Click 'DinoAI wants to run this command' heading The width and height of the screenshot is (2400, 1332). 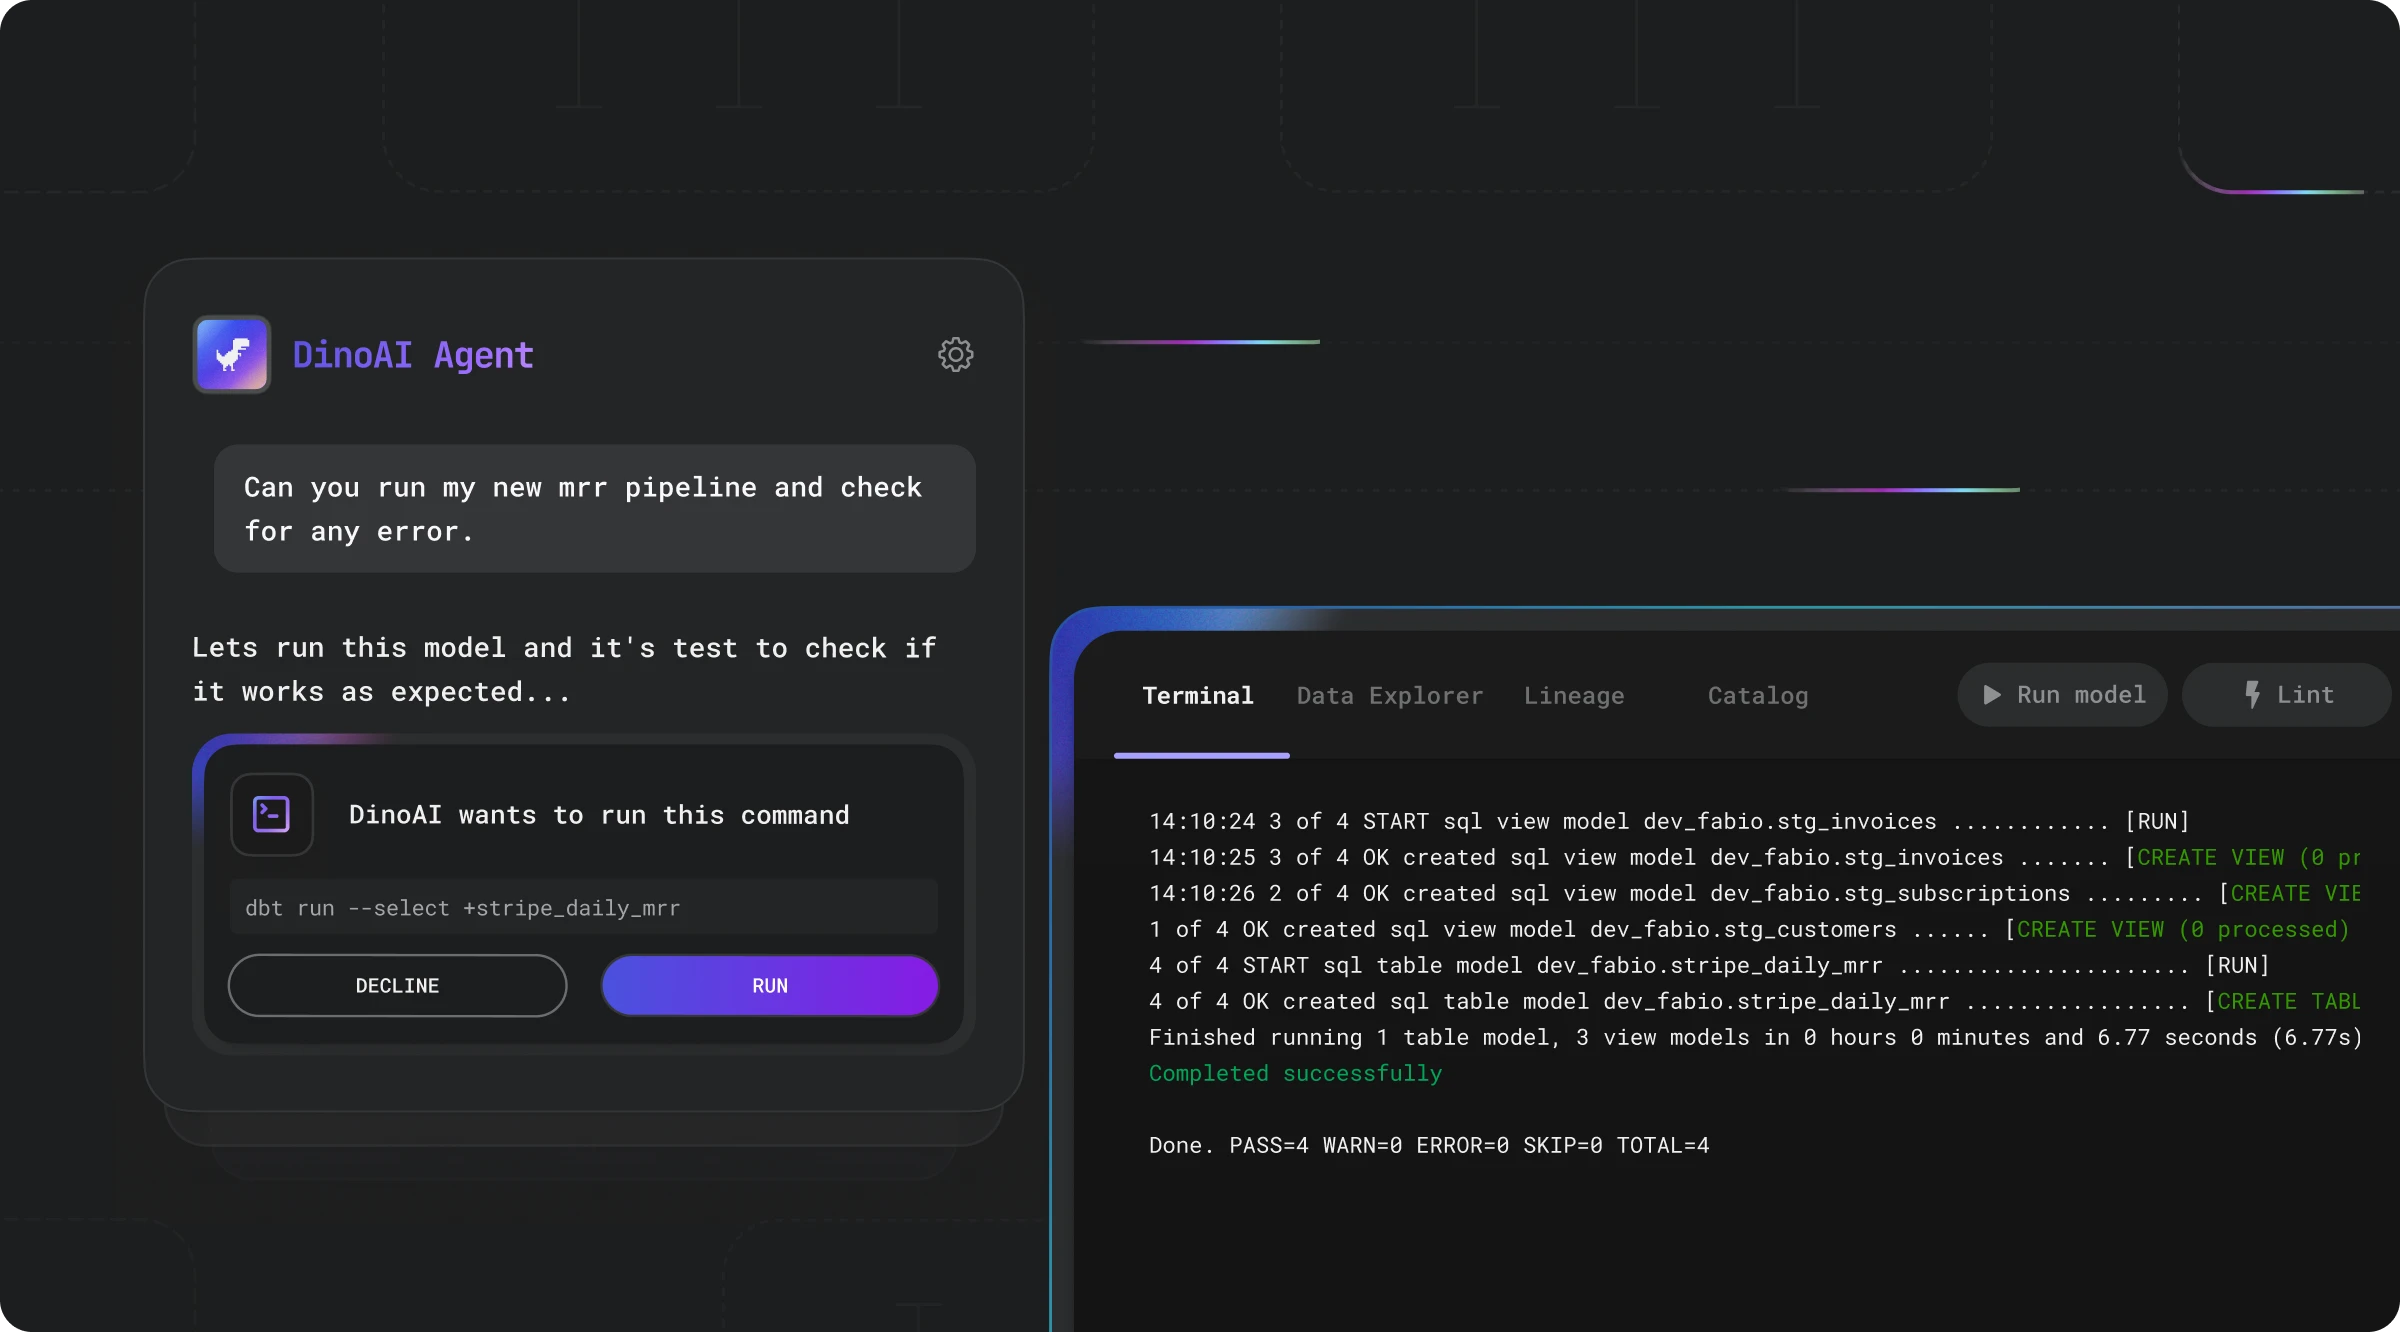click(x=598, y=815)
